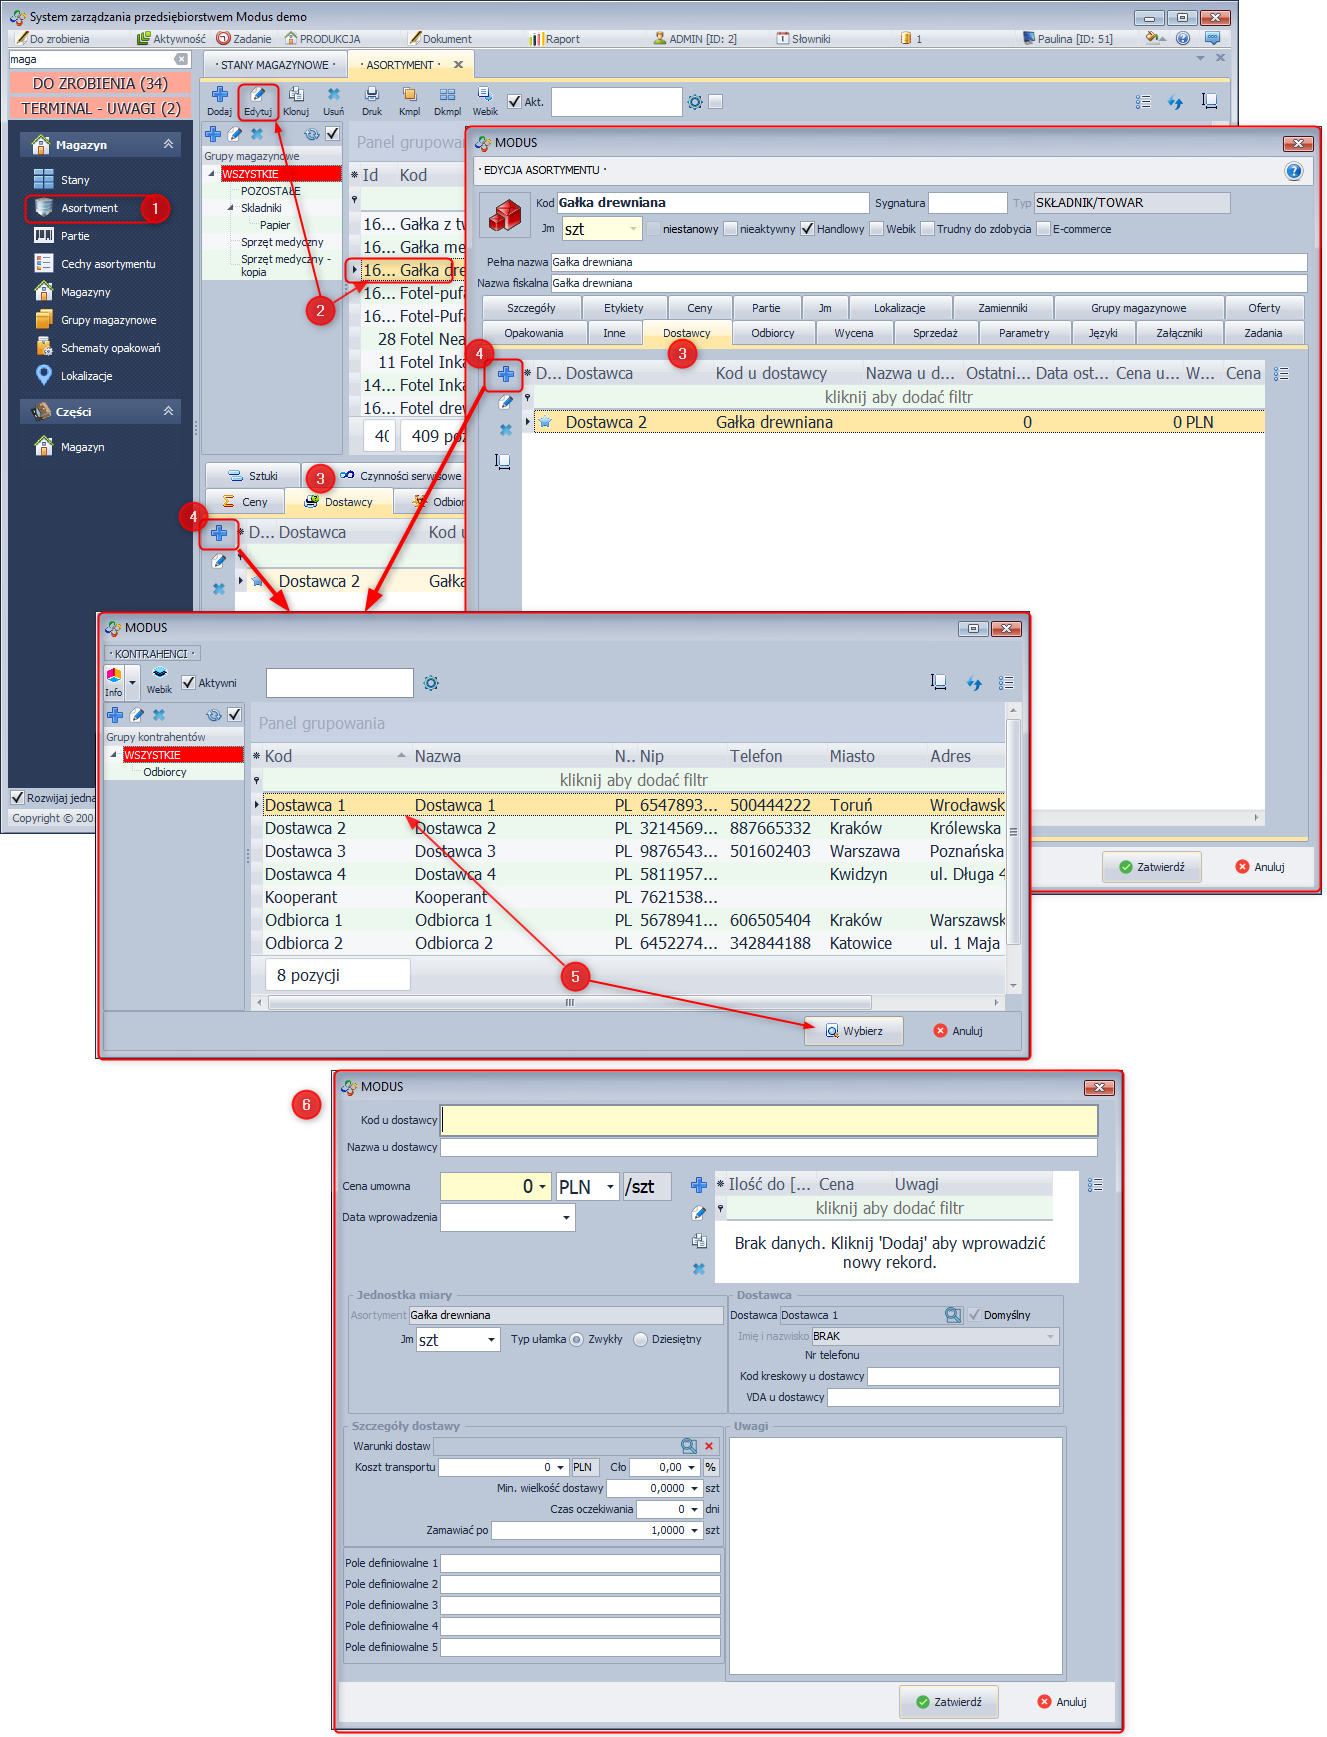Click the Info icon in Kontrahenci window
Screen dimensions: 1327x1737
(114, 682)
